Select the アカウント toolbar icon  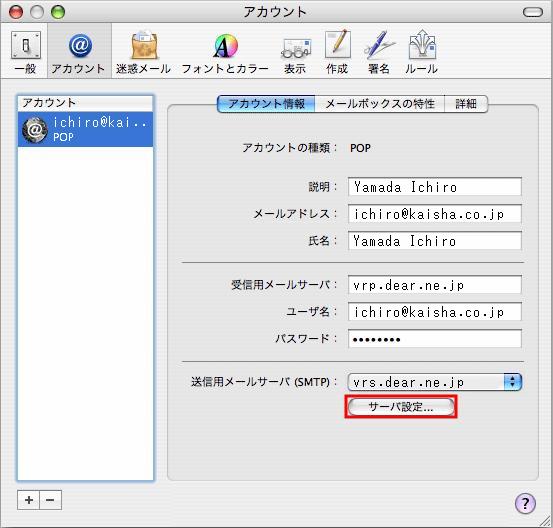[79, 52]
